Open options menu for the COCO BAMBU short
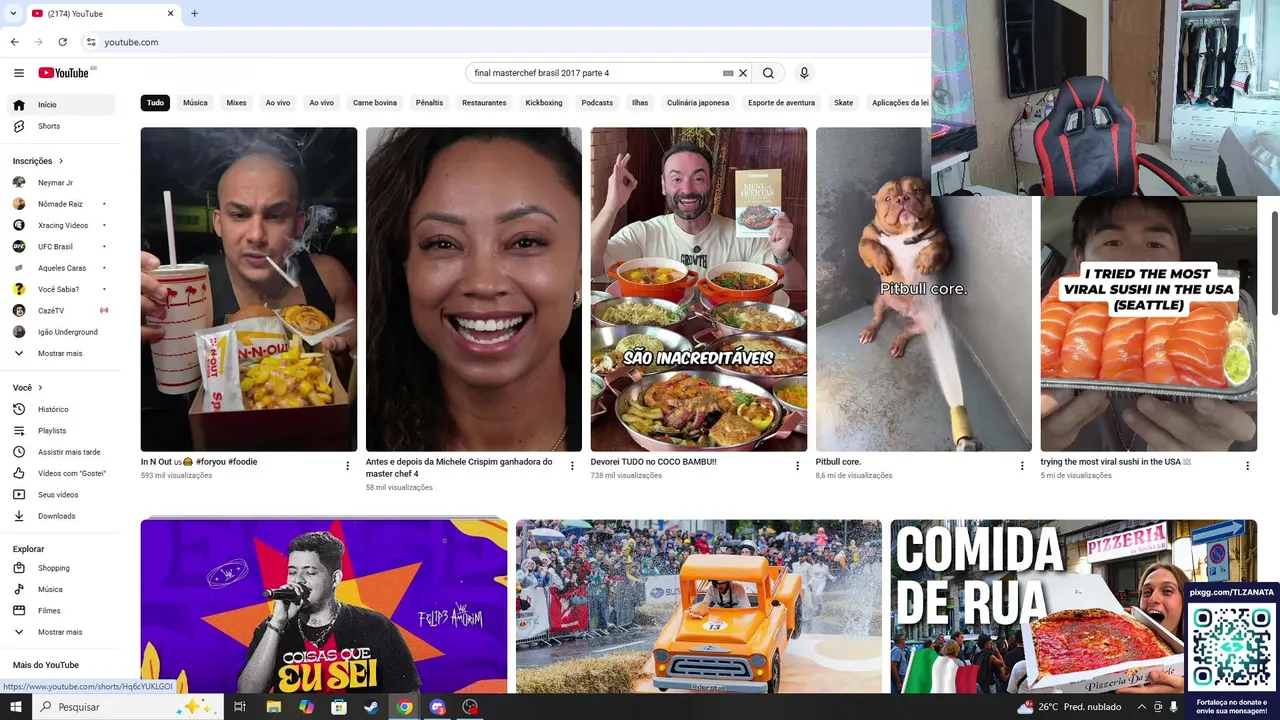This screenshot has height=720, width=1280. point(797,466)
